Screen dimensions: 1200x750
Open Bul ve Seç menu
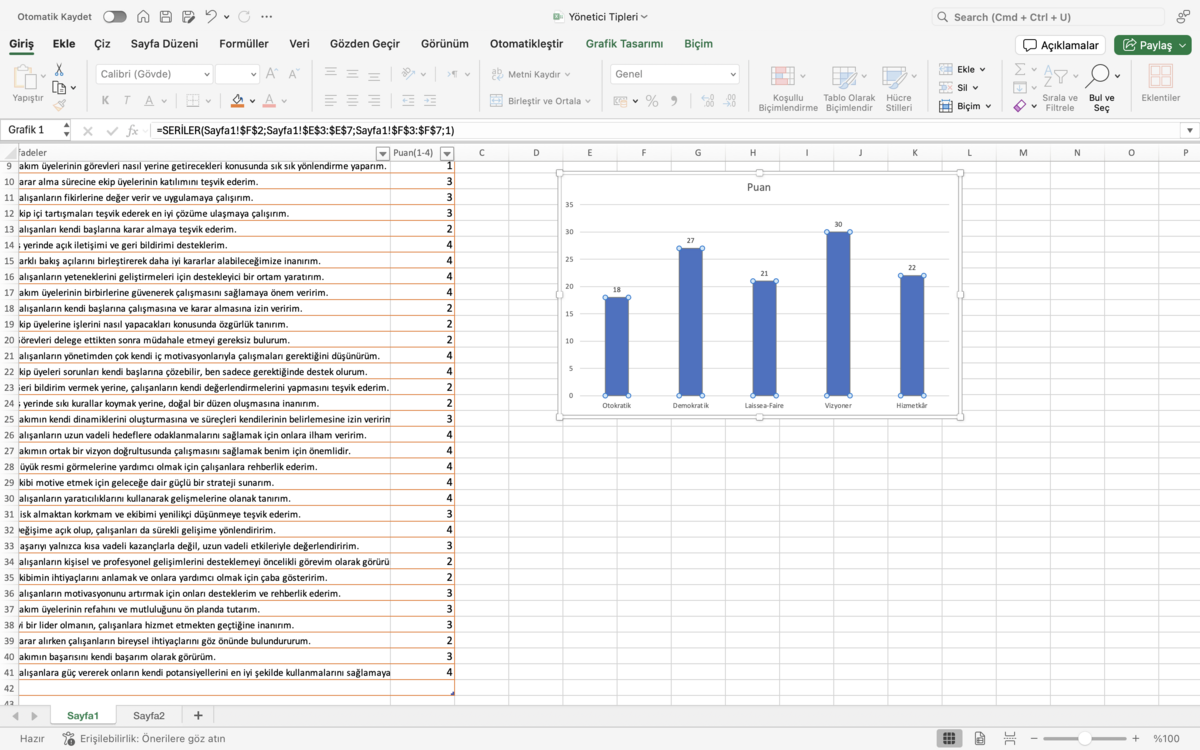tap(1101, 88)
